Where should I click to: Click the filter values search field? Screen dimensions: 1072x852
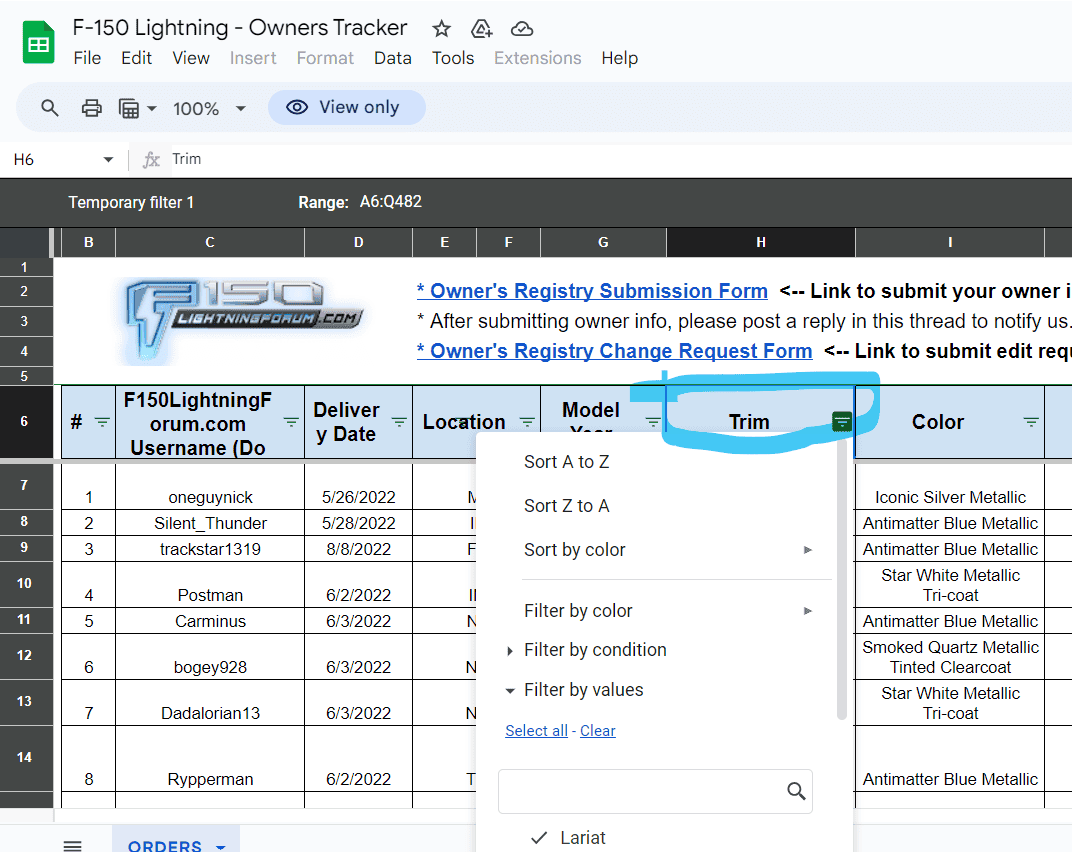pos(642,791)
